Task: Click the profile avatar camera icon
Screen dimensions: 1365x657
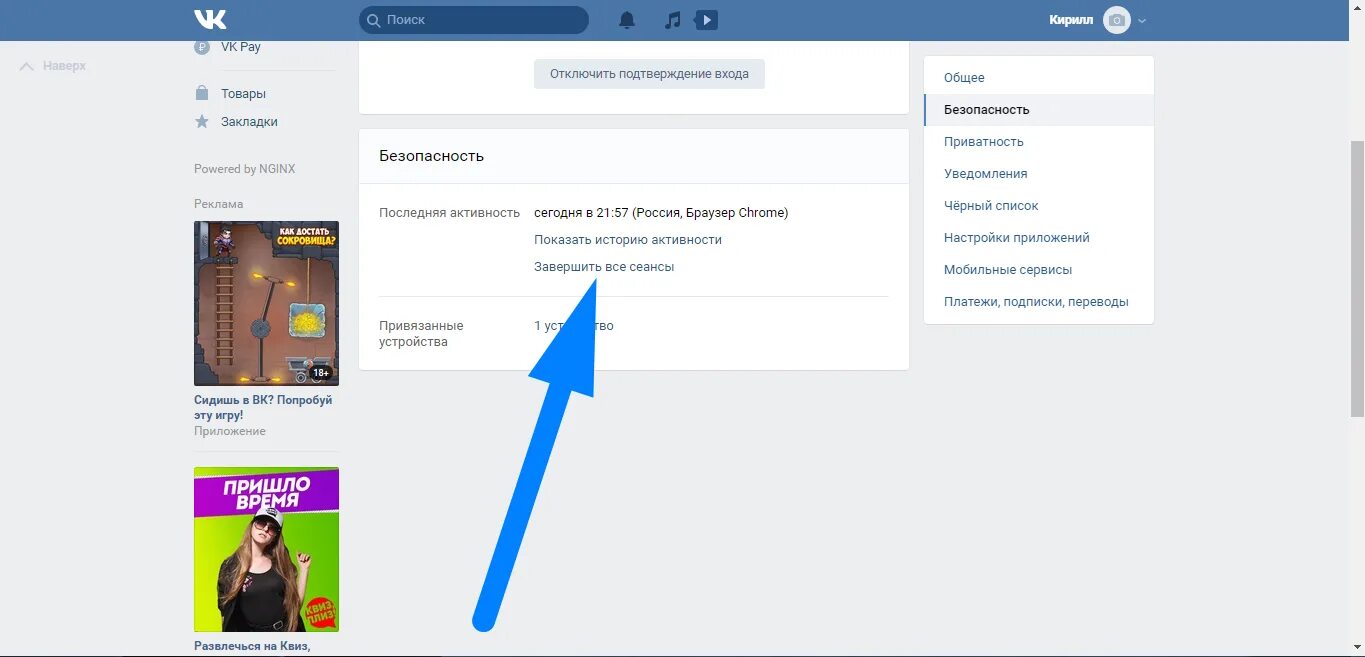Action: [1117, 20]
